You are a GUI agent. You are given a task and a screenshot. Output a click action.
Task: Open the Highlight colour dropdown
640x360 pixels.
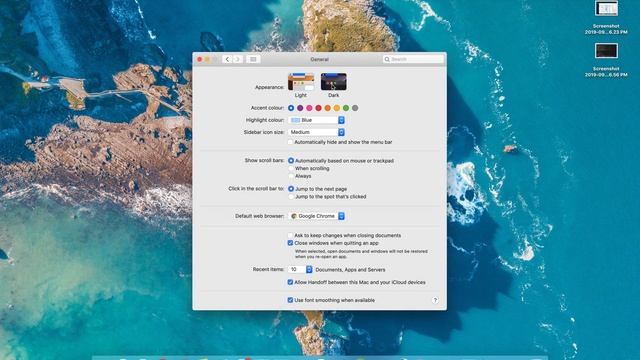[317, 120]
